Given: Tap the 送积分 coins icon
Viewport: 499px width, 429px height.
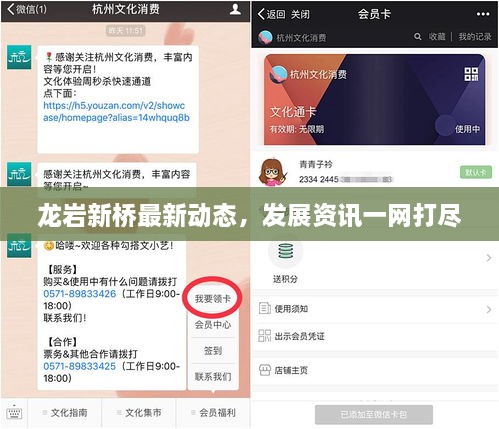Looking at the screenshot, I should [286, 252].
